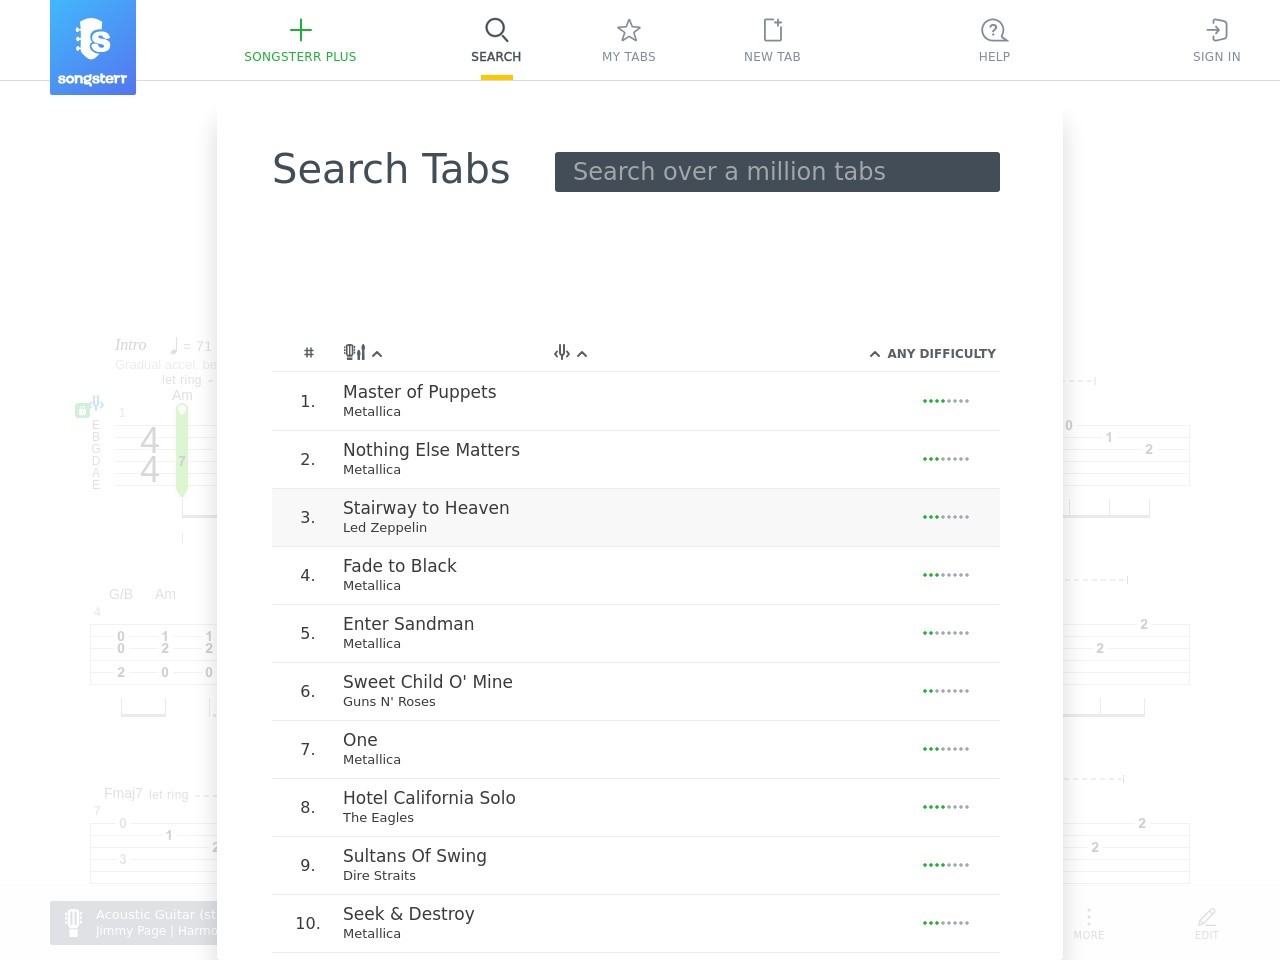The image size is (1280, 960).
Task: Open Songsterr Plus
Action: pos(300,41)
